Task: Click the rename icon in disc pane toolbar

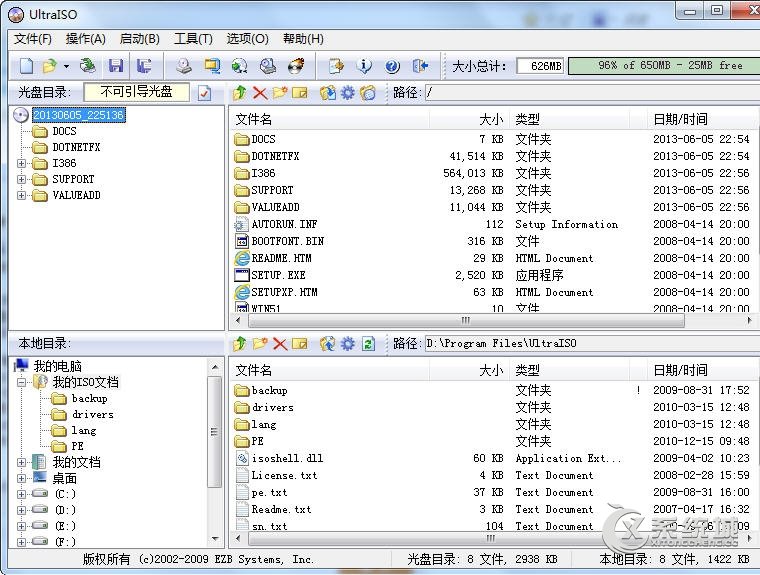Action: (x=300, y=93)
